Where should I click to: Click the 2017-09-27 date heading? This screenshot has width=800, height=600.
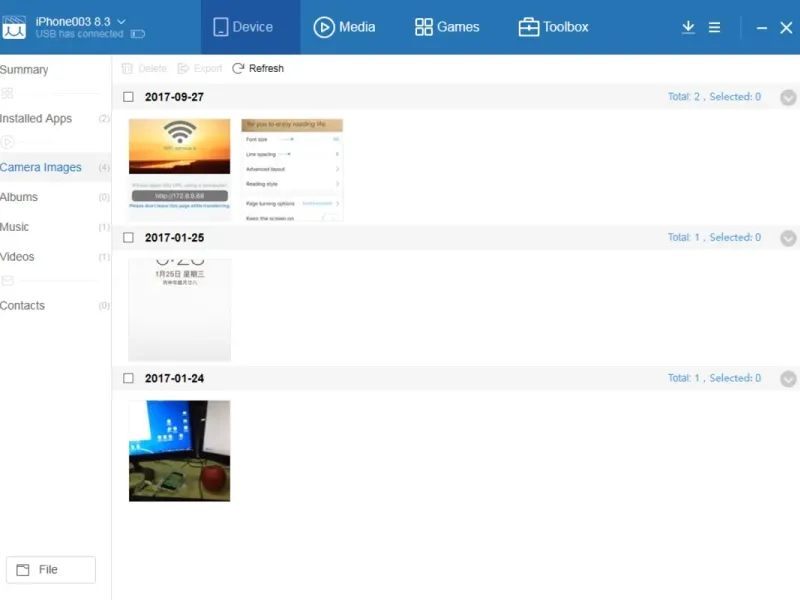pyautogui.click(x=174, y=97)
